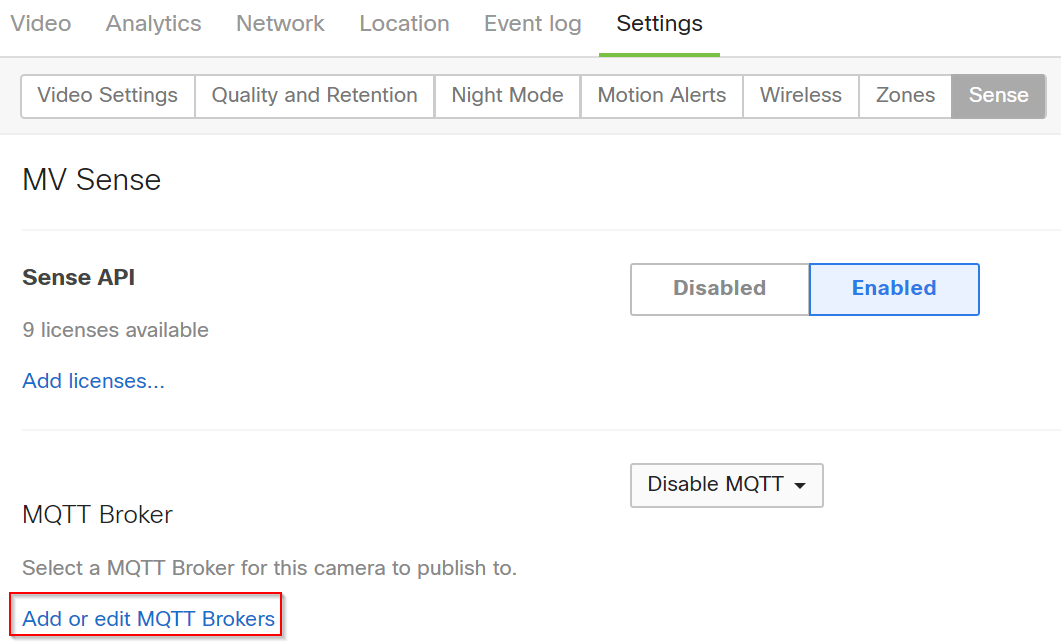Open the Night Mode settings

tap(507, 95)
